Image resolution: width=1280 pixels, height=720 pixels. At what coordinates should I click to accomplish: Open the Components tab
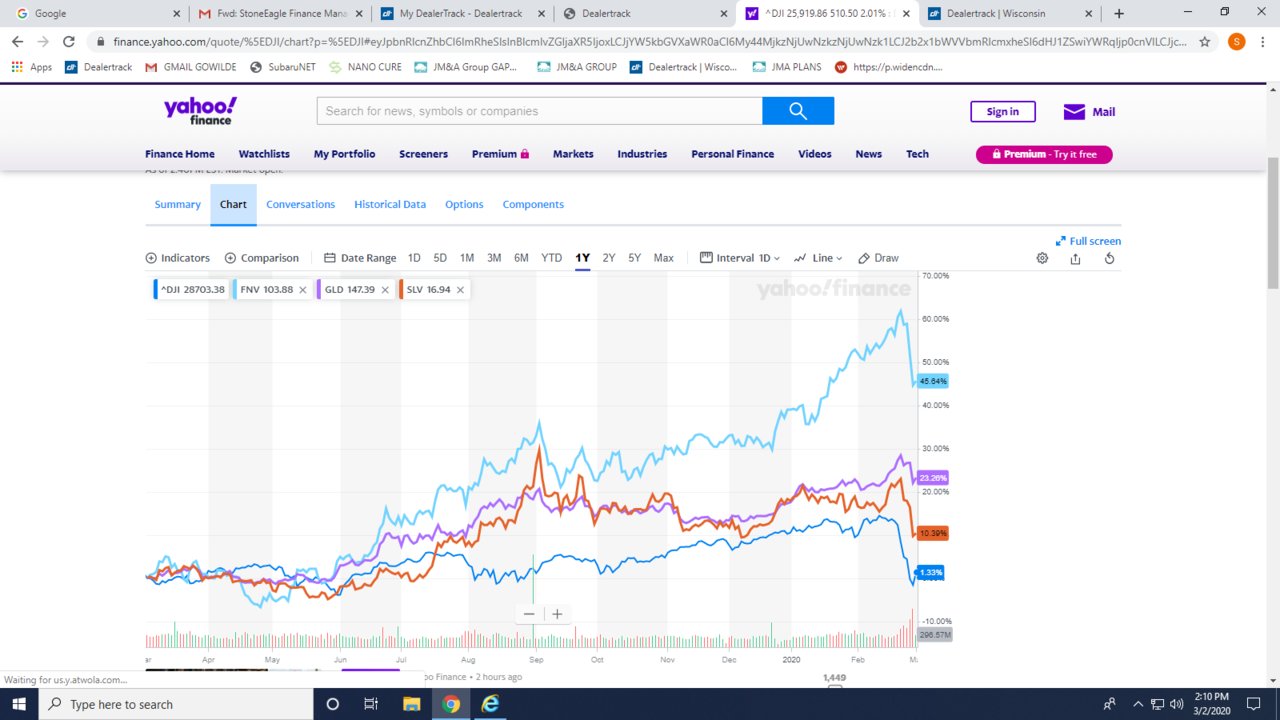click(x=533, y=204)
